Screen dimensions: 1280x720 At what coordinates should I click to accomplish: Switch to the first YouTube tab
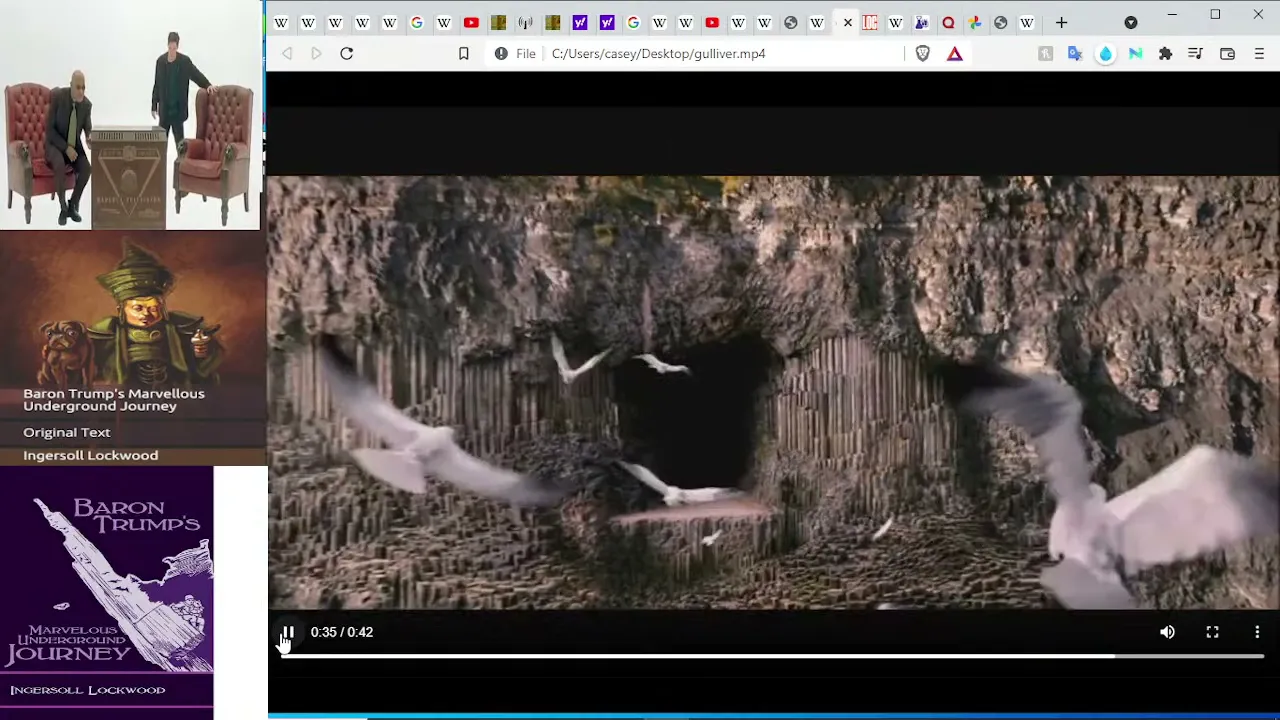(x=471, y=22)
